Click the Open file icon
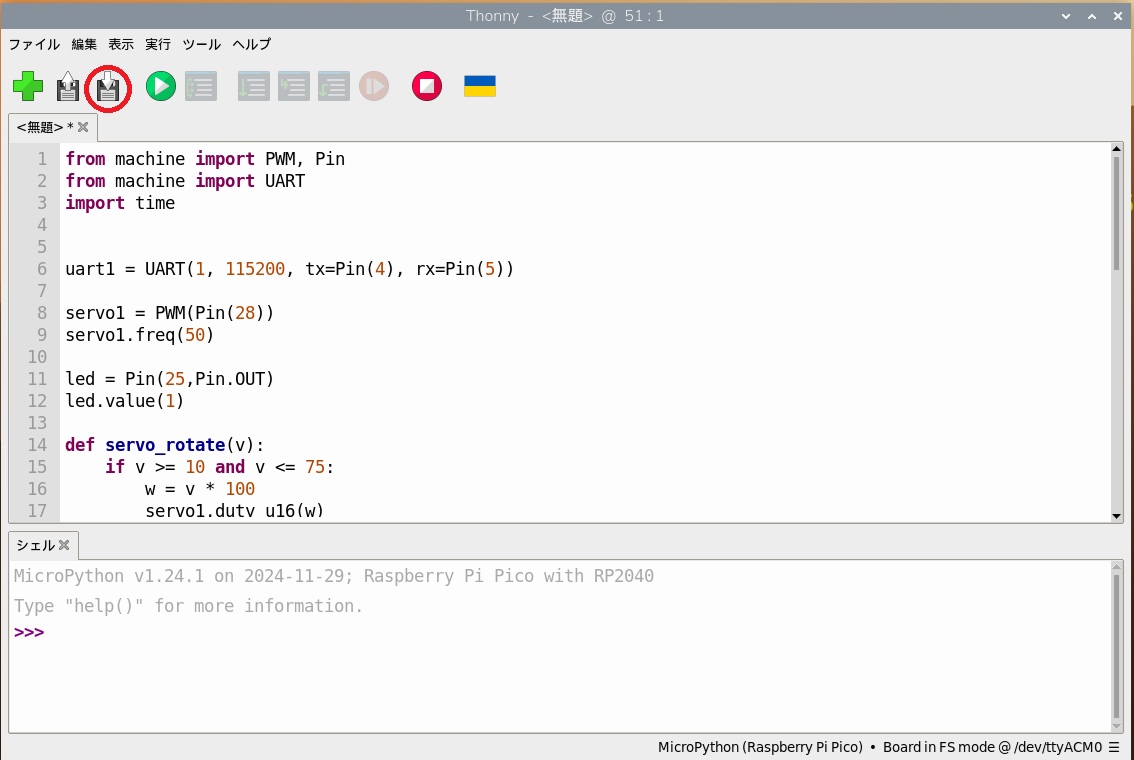This screenshot has height=760, width=1134. click(x=67, y=88)
